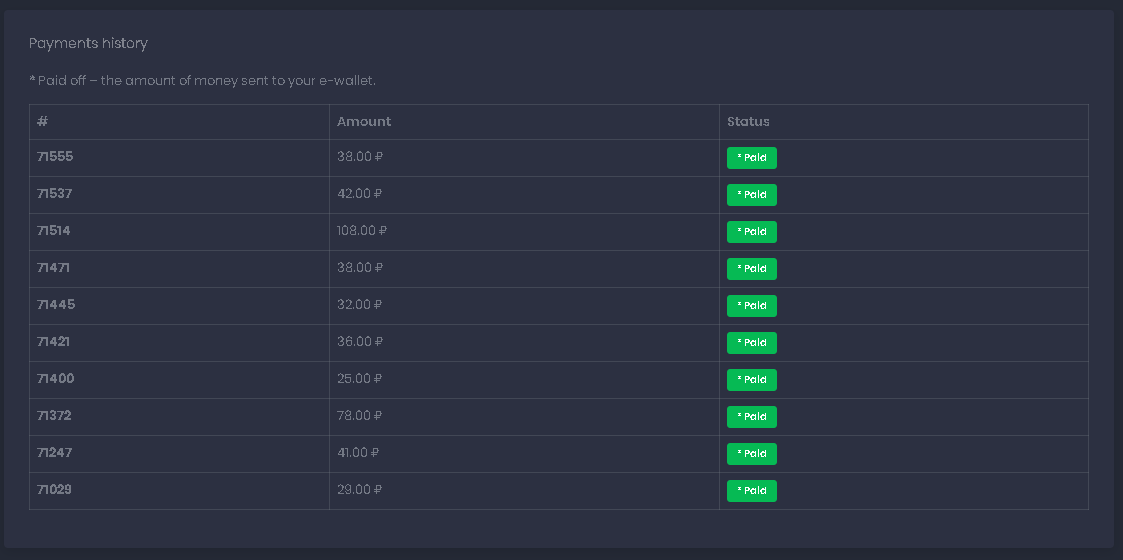Click the Paid badge for payment 71029
Screen dimensions: 1123x560
point(751,491)
